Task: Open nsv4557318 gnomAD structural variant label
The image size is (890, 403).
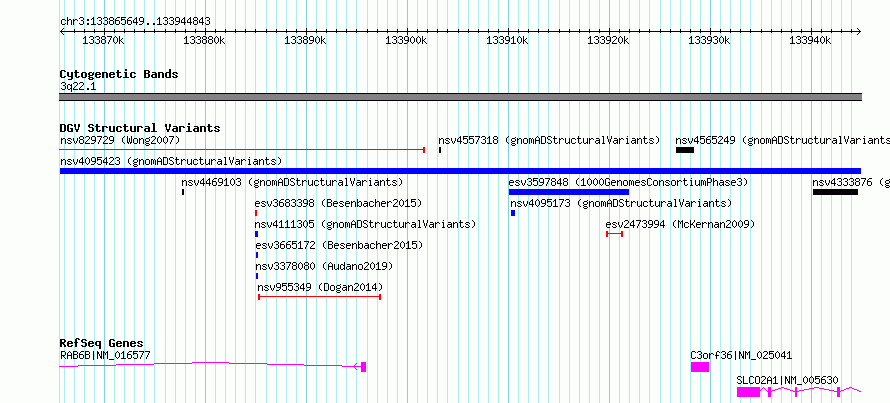Action: (x=549, y=140)
